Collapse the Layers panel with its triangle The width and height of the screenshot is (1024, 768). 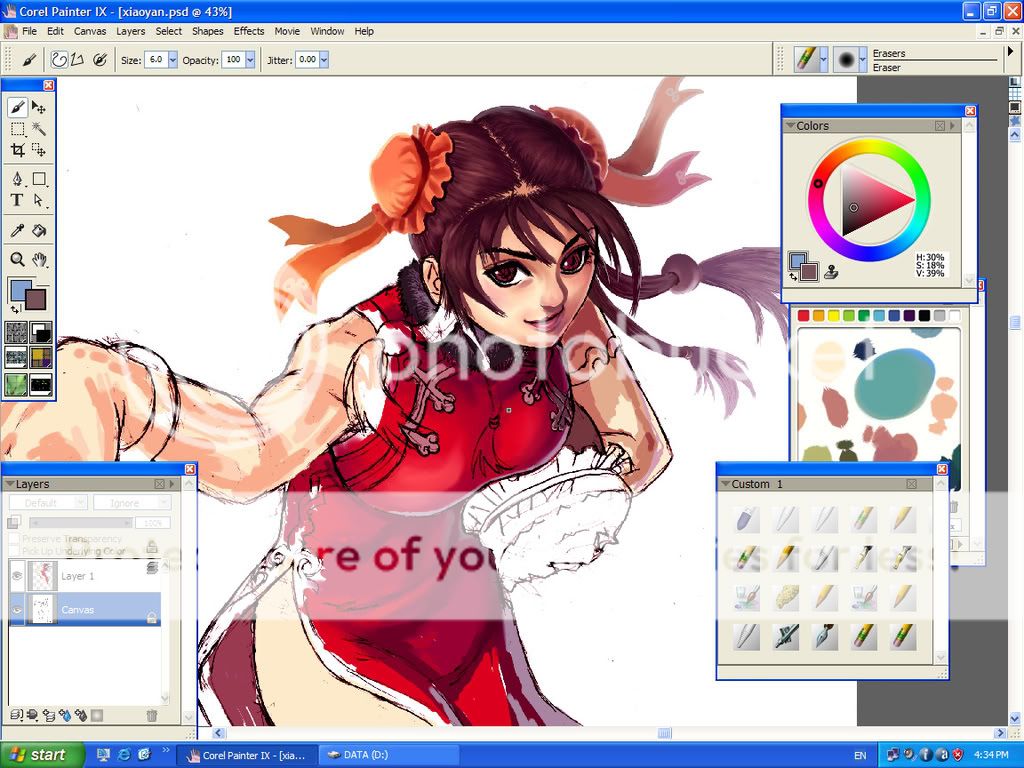[x=9, y=484]
